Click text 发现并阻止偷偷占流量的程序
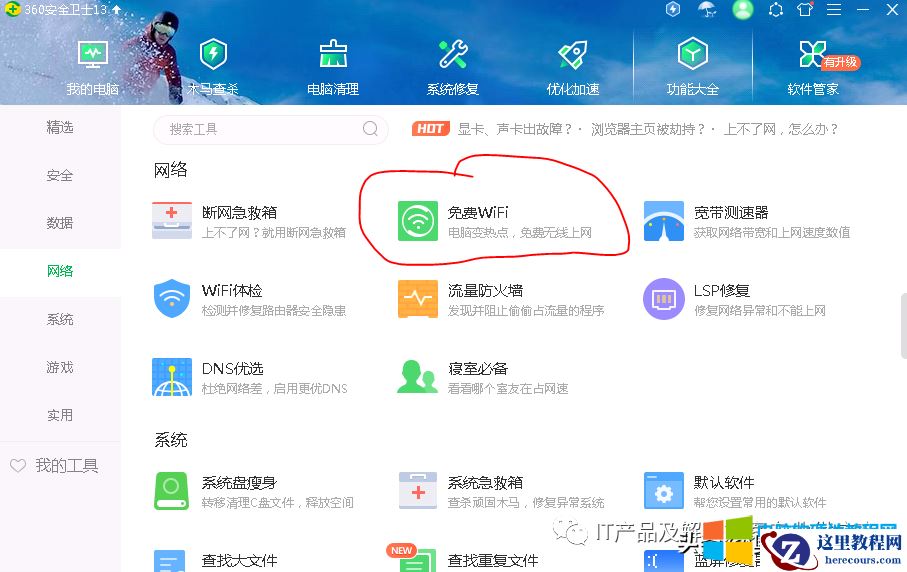This screenshot has height=572, width=907. click(526, 311)
